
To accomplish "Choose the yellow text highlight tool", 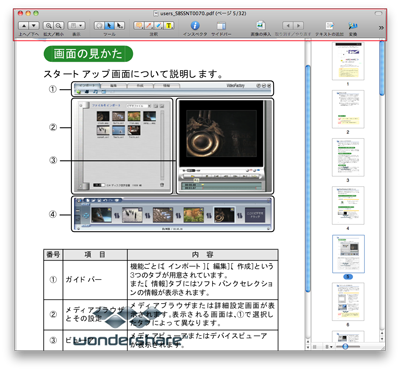I will [169, 26].
